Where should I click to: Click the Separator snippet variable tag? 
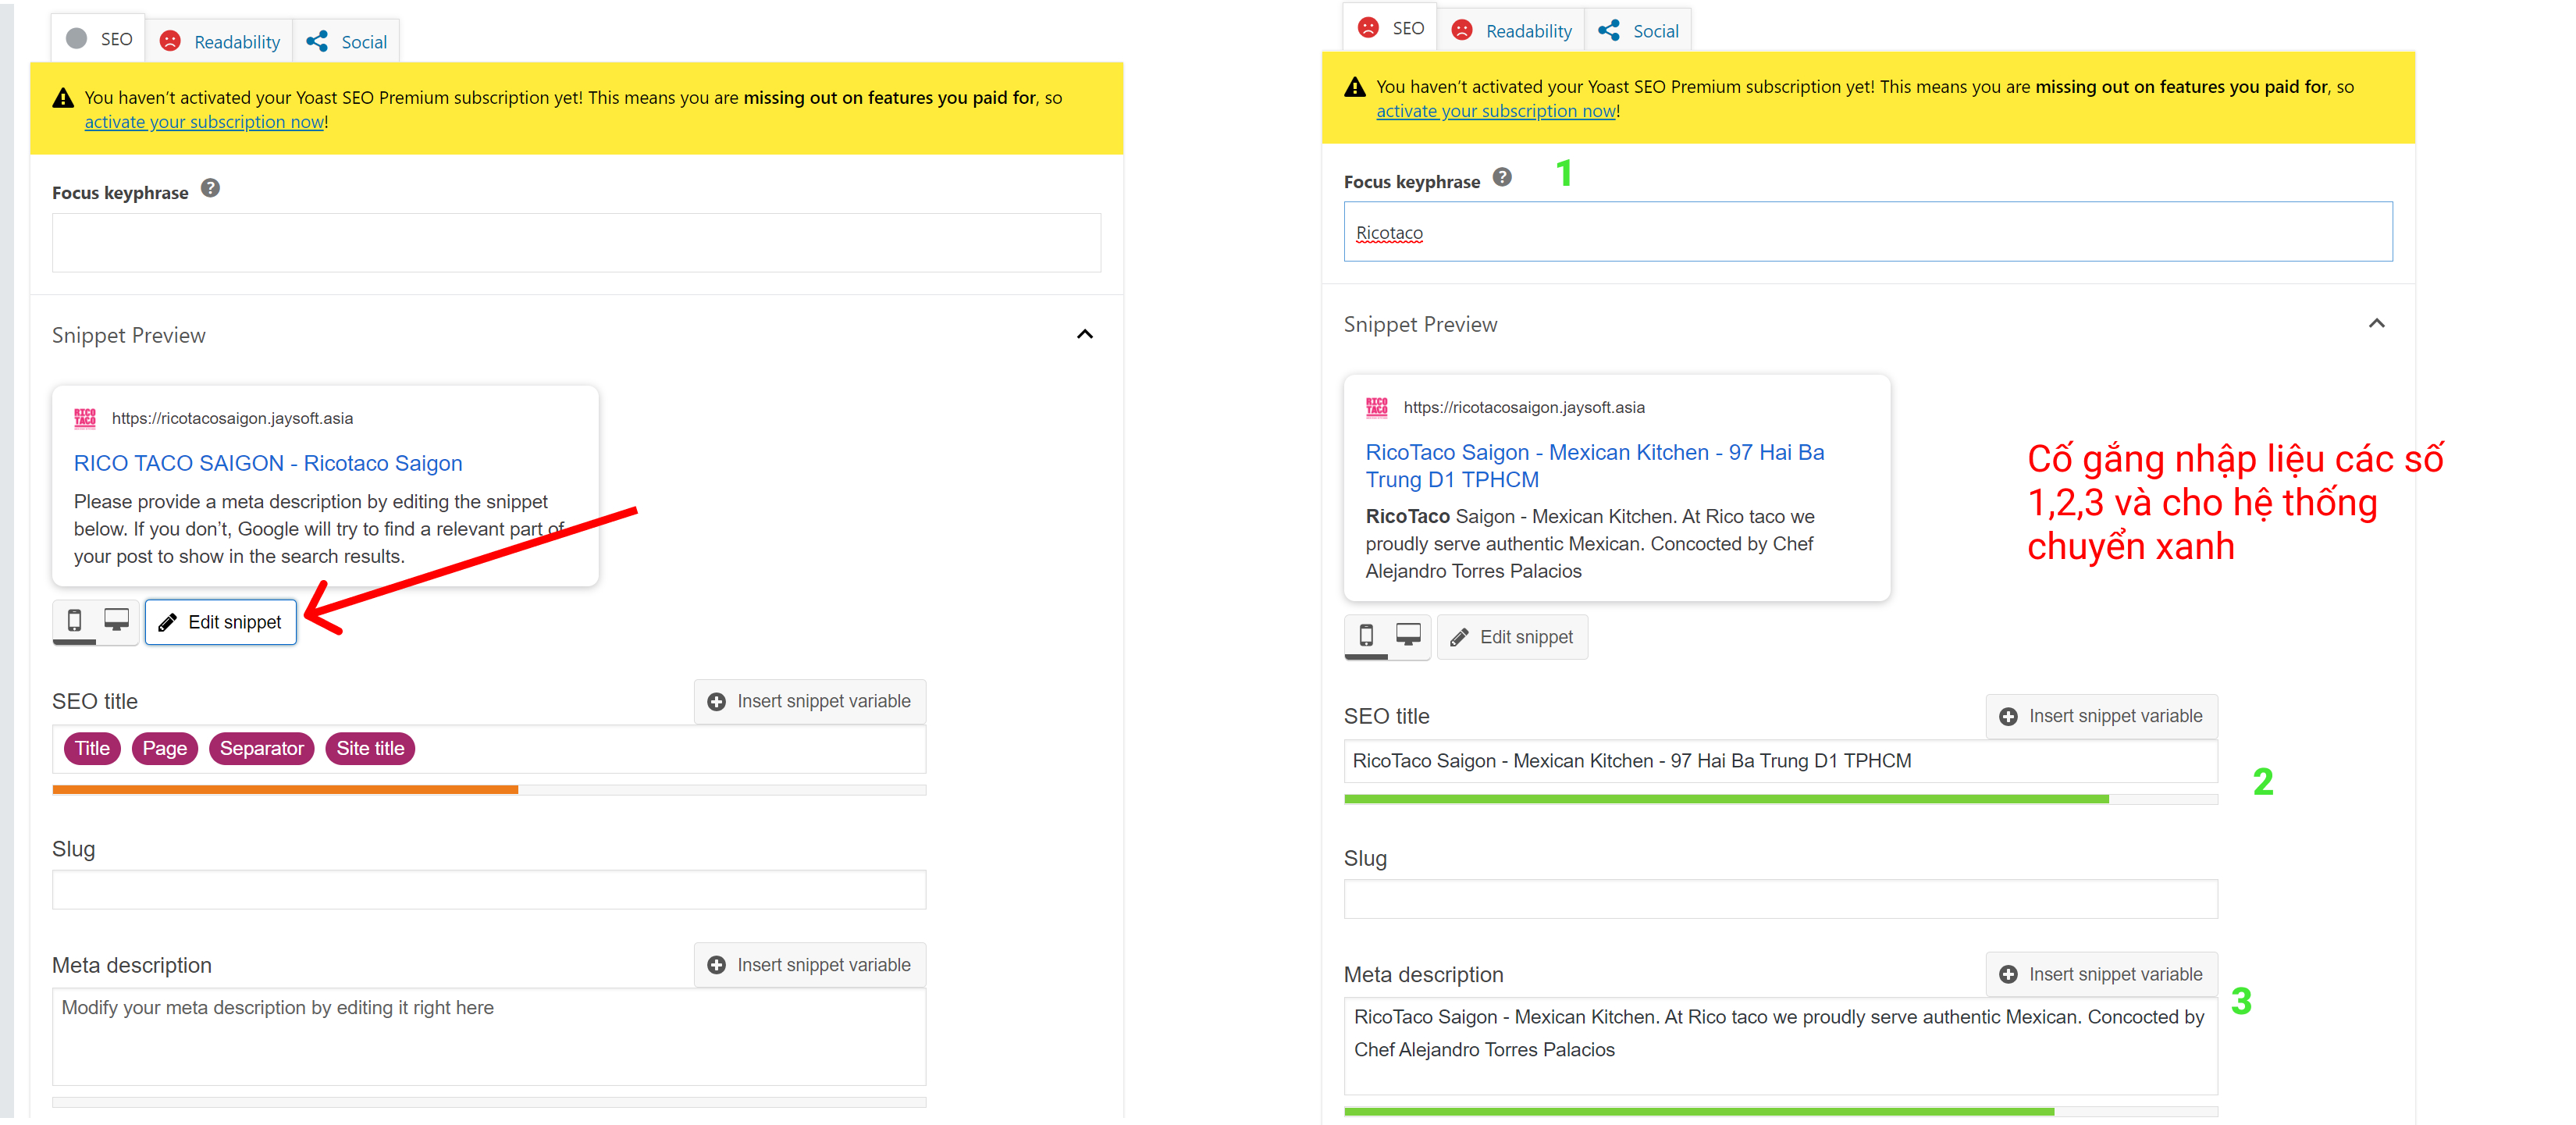(261, 748)
